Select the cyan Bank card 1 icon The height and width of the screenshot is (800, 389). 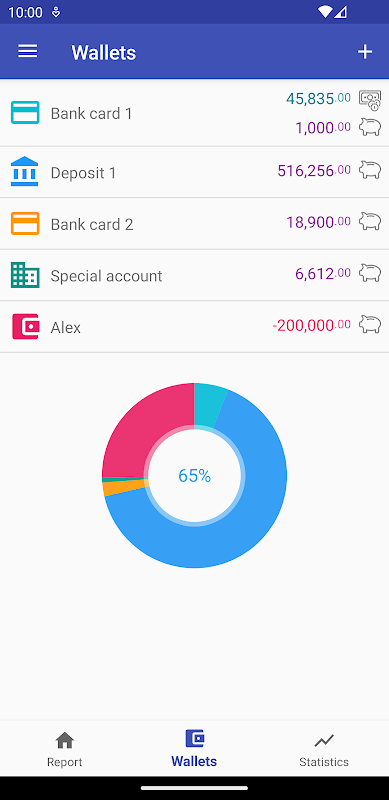pos(25,113)
